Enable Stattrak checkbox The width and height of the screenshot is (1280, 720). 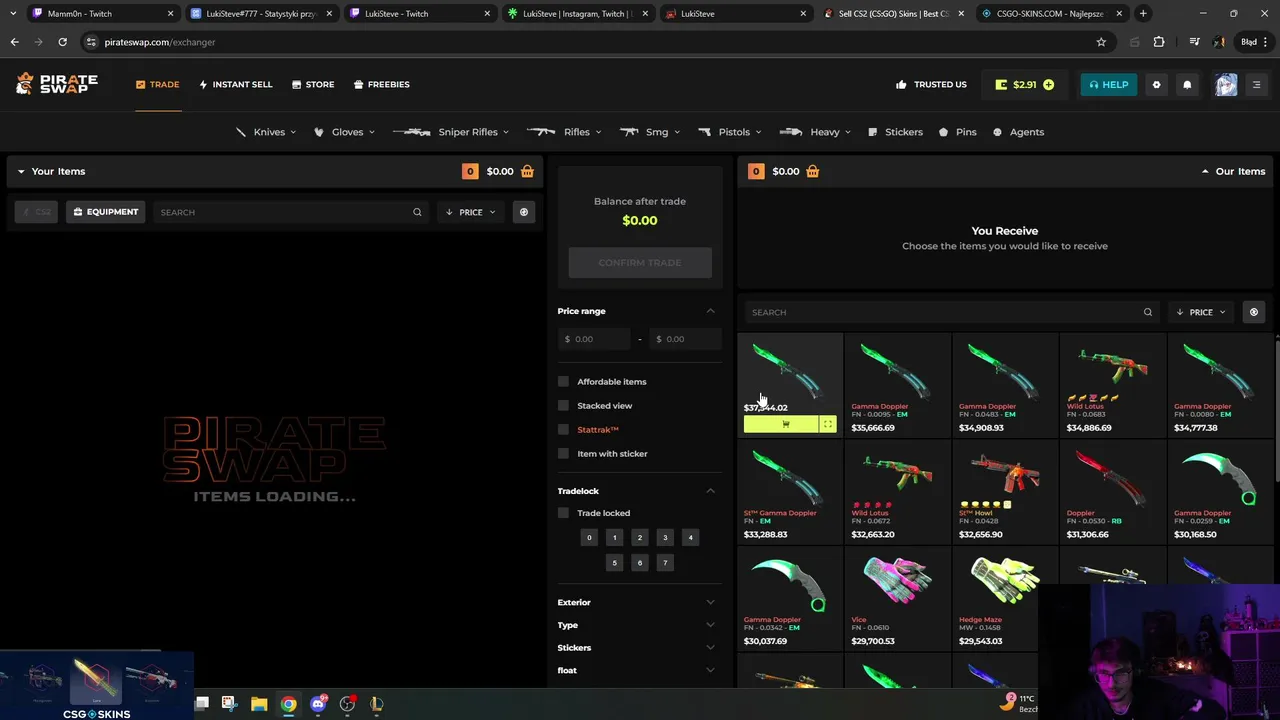[x=563, y=430]
